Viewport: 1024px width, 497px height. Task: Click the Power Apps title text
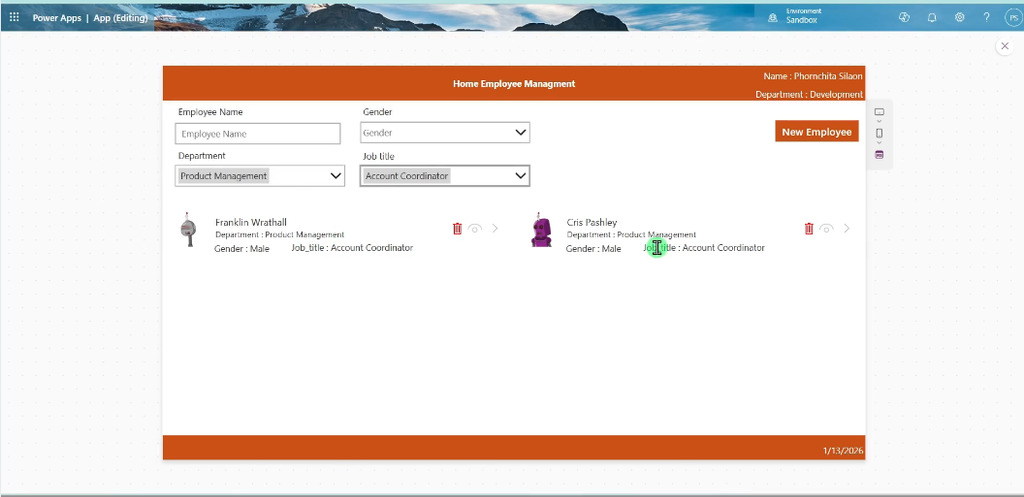(57, 18)
